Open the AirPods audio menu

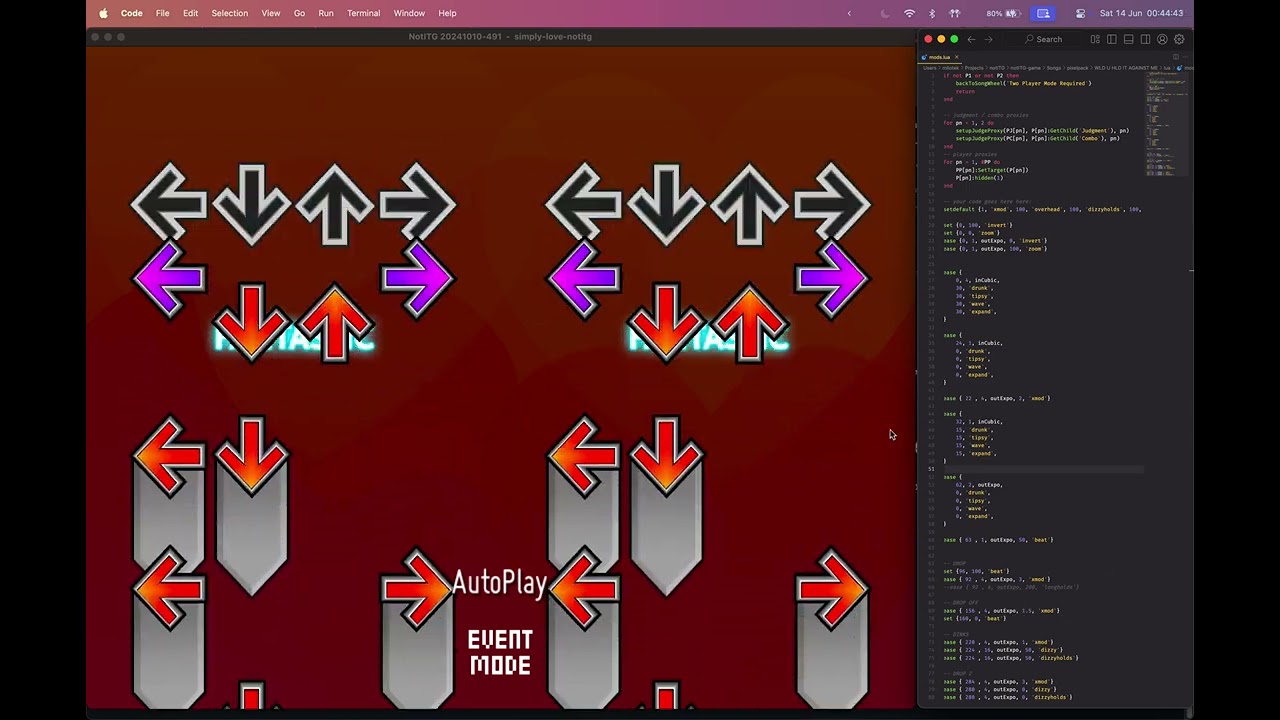(955, 13)
